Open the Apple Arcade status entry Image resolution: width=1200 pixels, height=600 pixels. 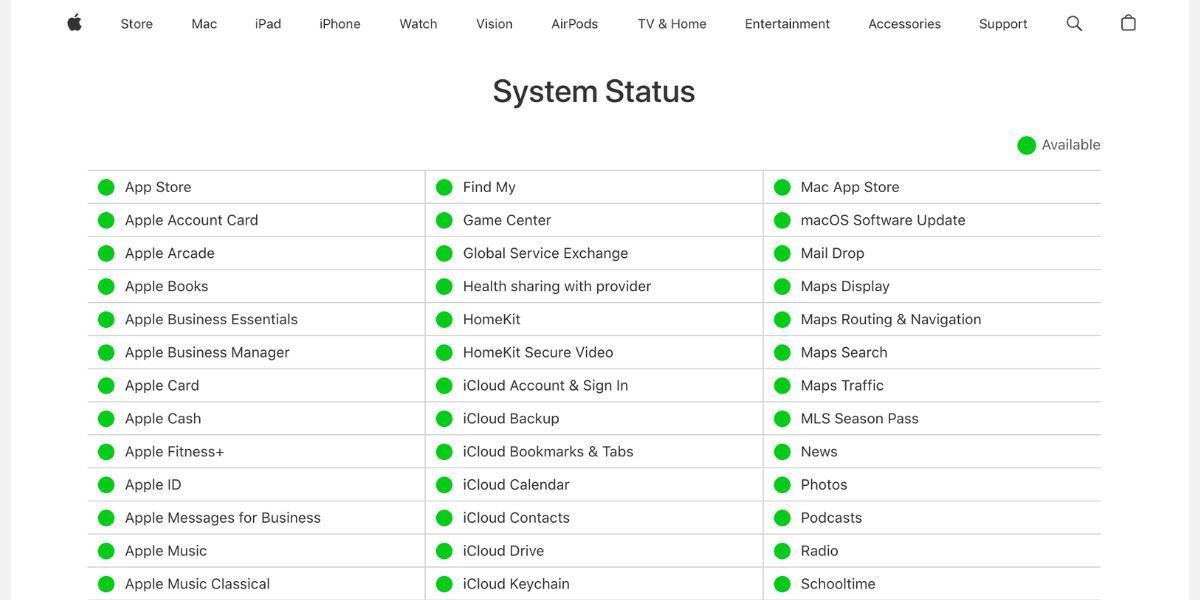(x=170, y=253)
